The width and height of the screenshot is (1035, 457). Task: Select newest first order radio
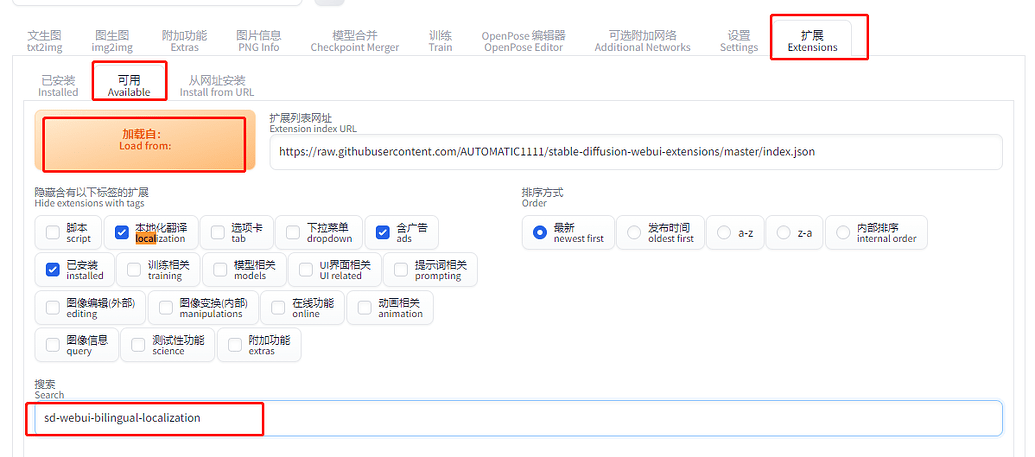point(541,232)
